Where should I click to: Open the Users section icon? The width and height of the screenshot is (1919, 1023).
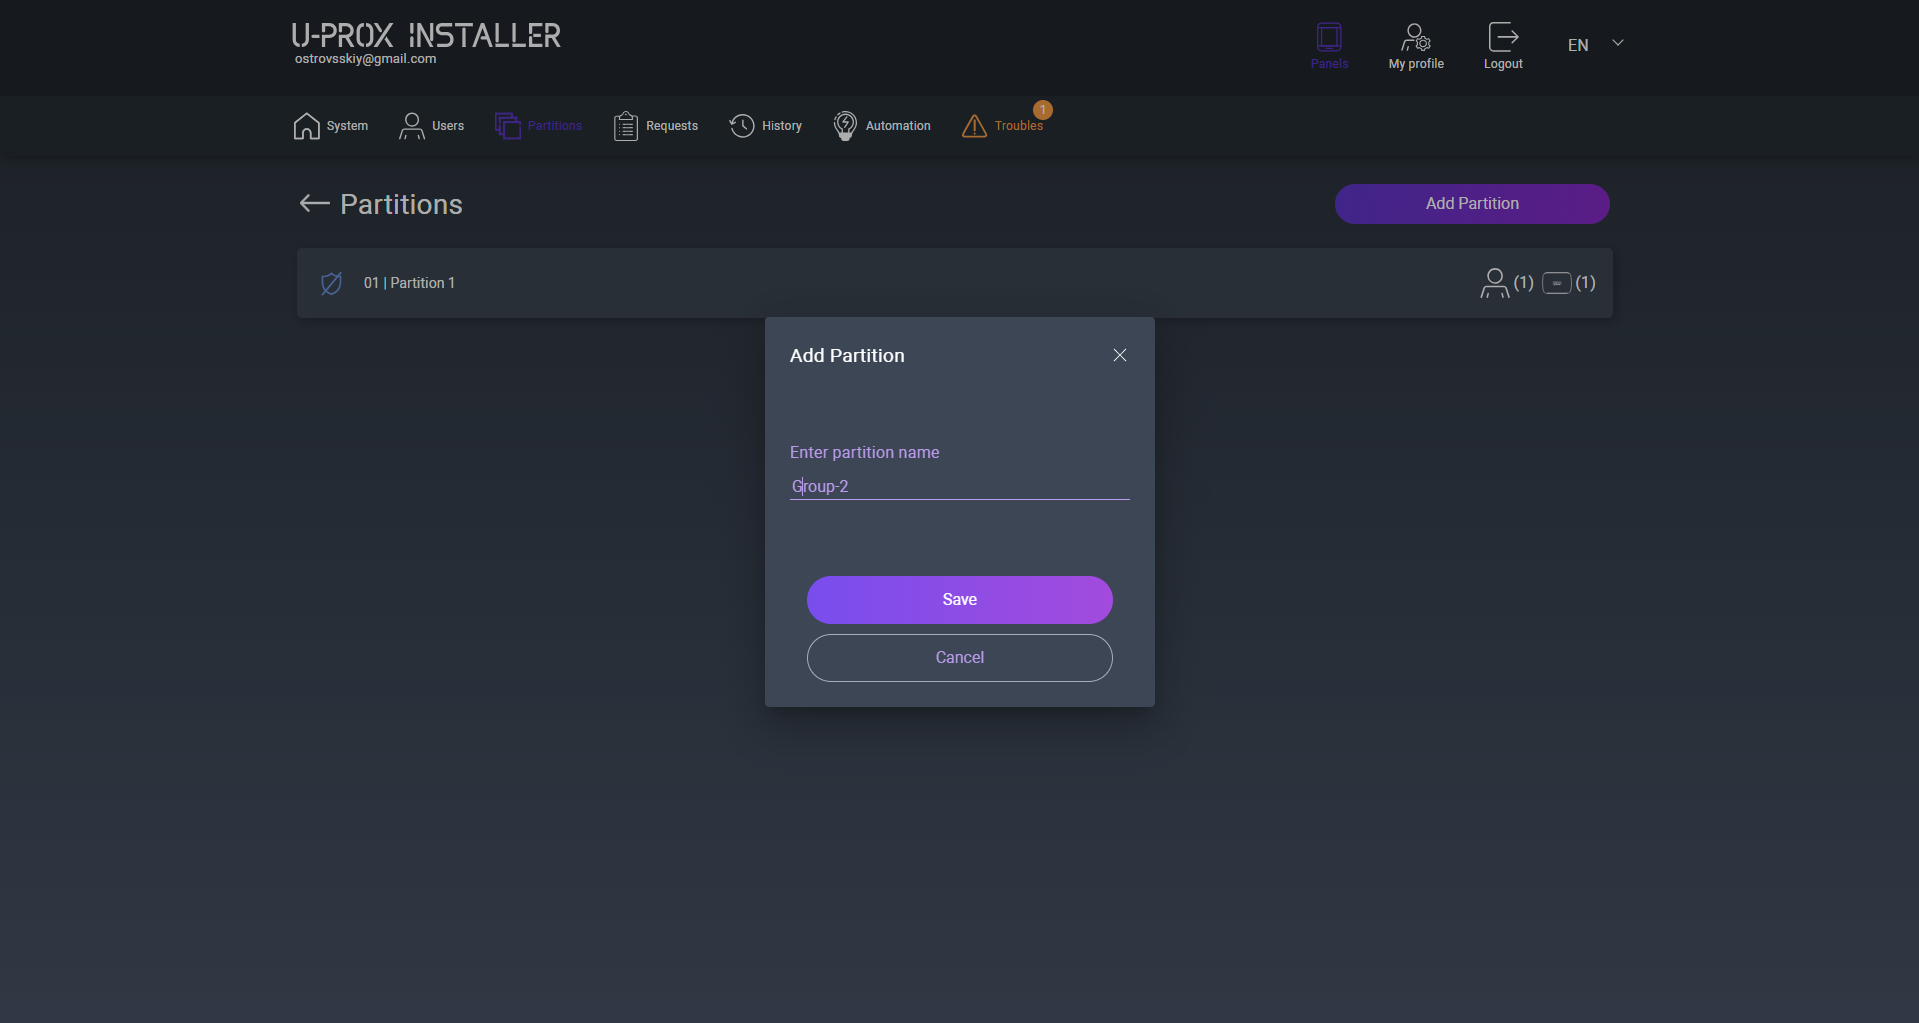pyautogui.click(x=411, y=126)
